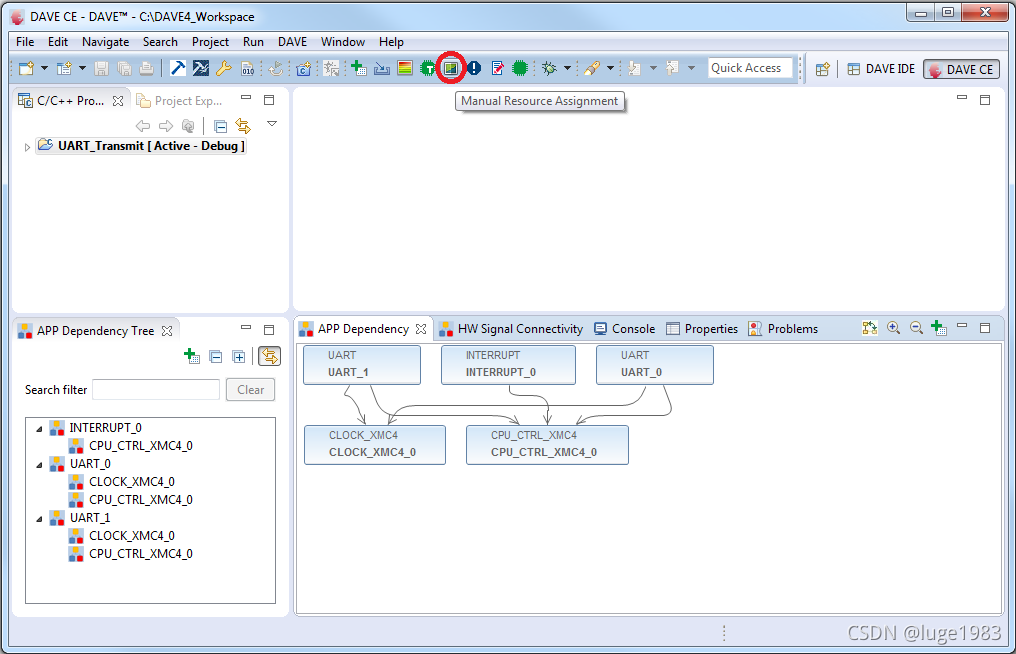
Task: Select the C/C++ Projects tab
Action: 70,100
